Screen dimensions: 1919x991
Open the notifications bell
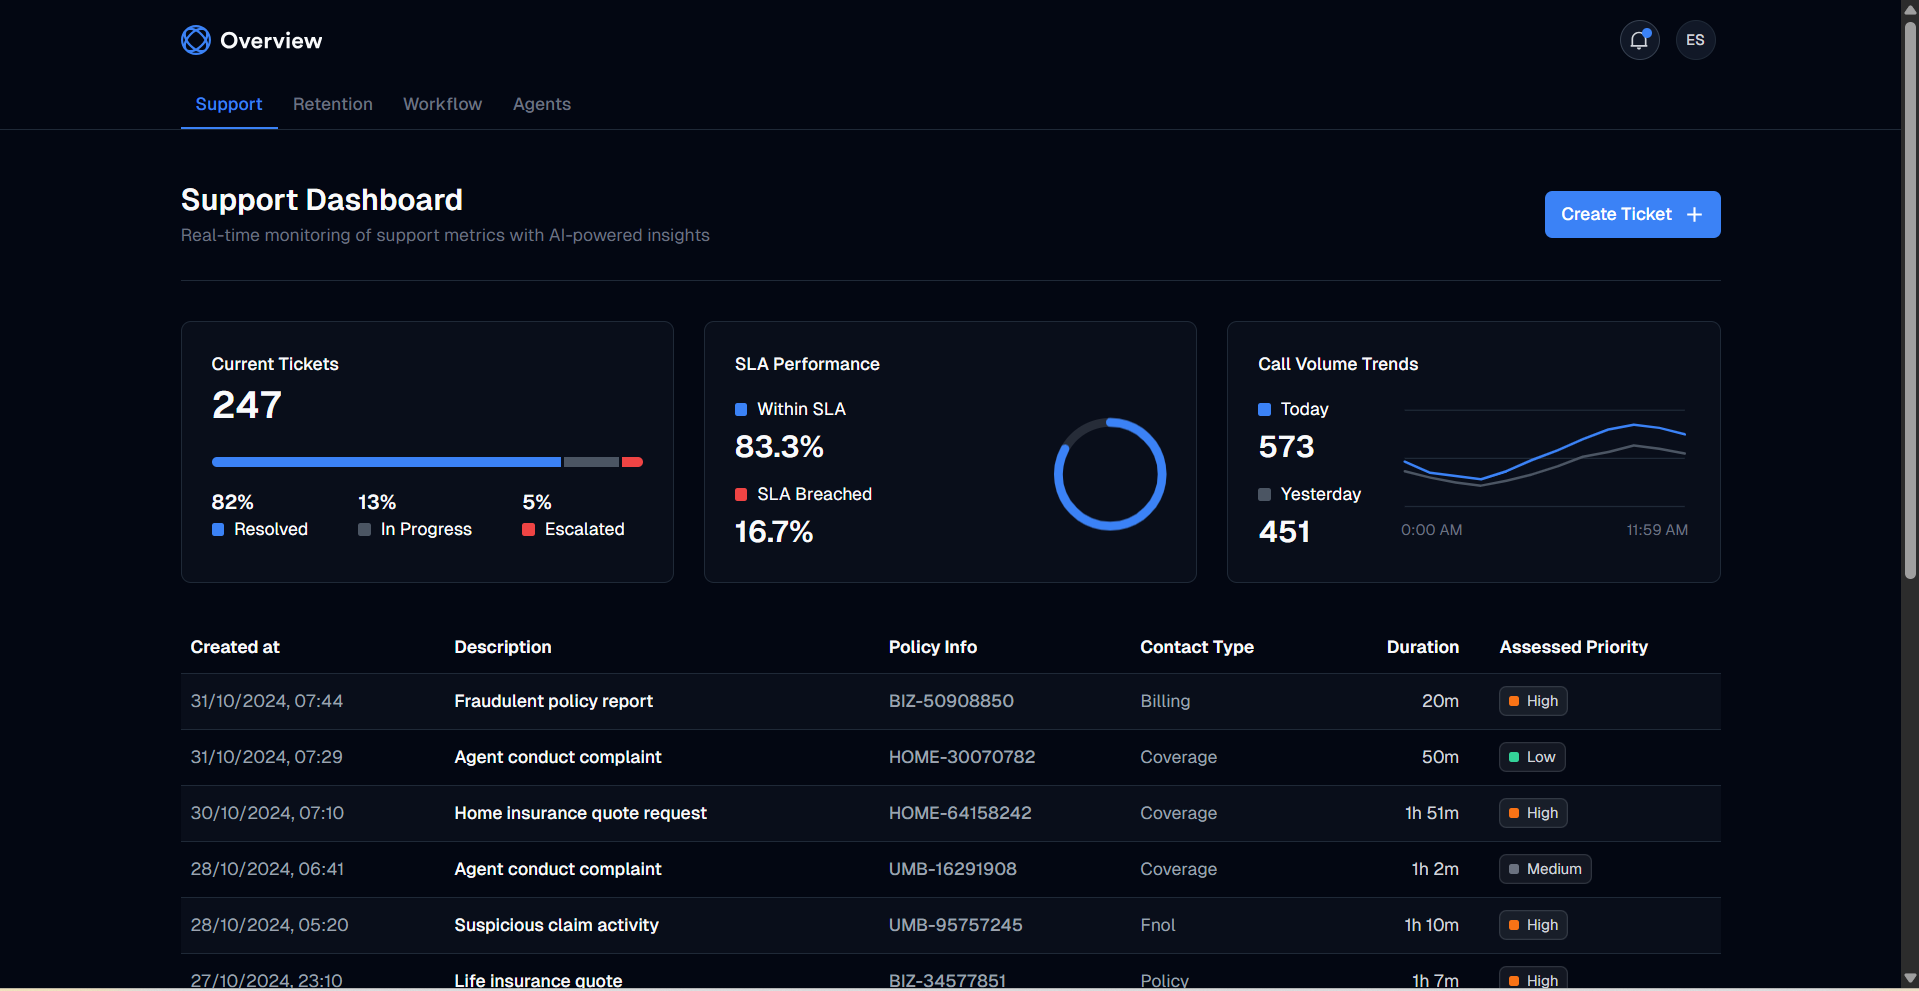1639,40
